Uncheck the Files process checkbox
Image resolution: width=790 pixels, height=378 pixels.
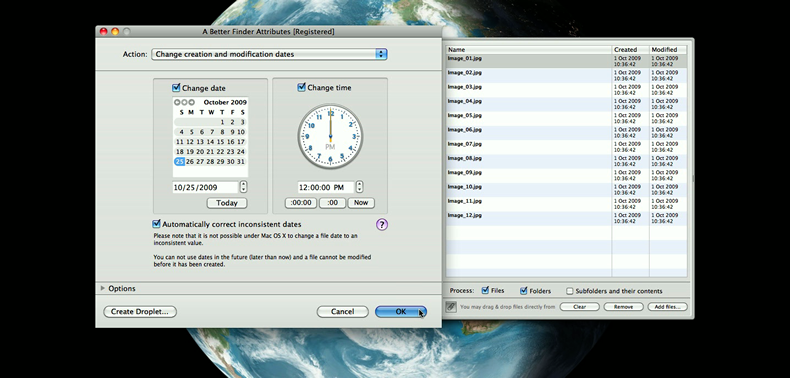(485, 290)
